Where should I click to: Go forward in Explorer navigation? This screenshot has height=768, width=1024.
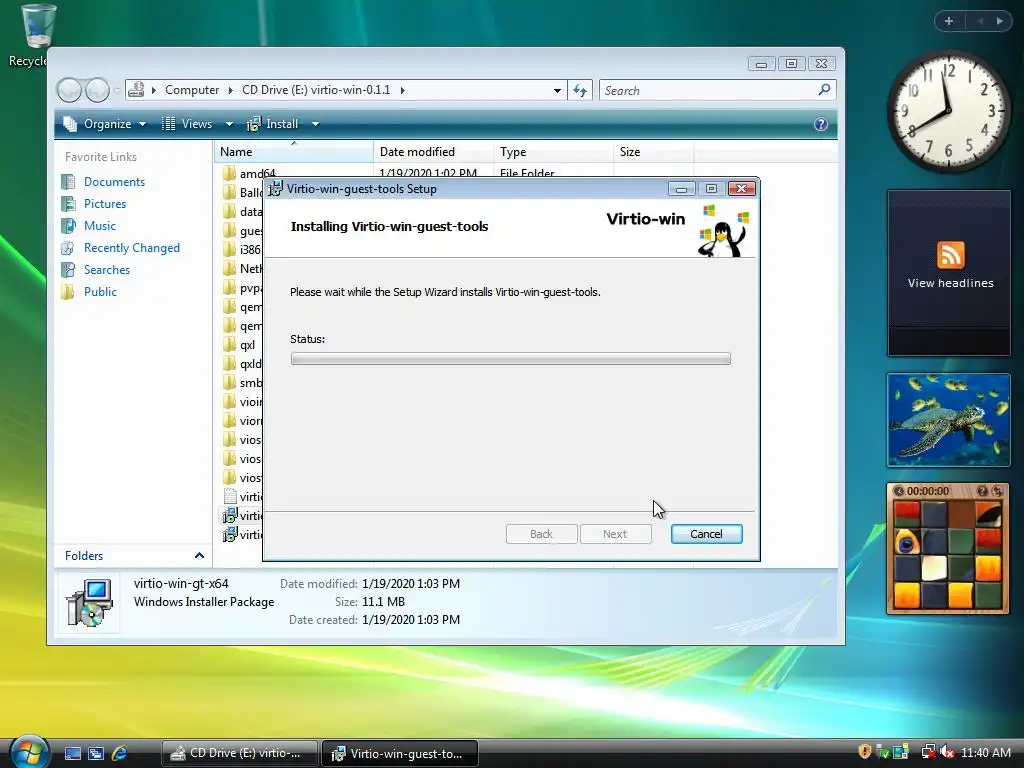[x=97, y=90]
